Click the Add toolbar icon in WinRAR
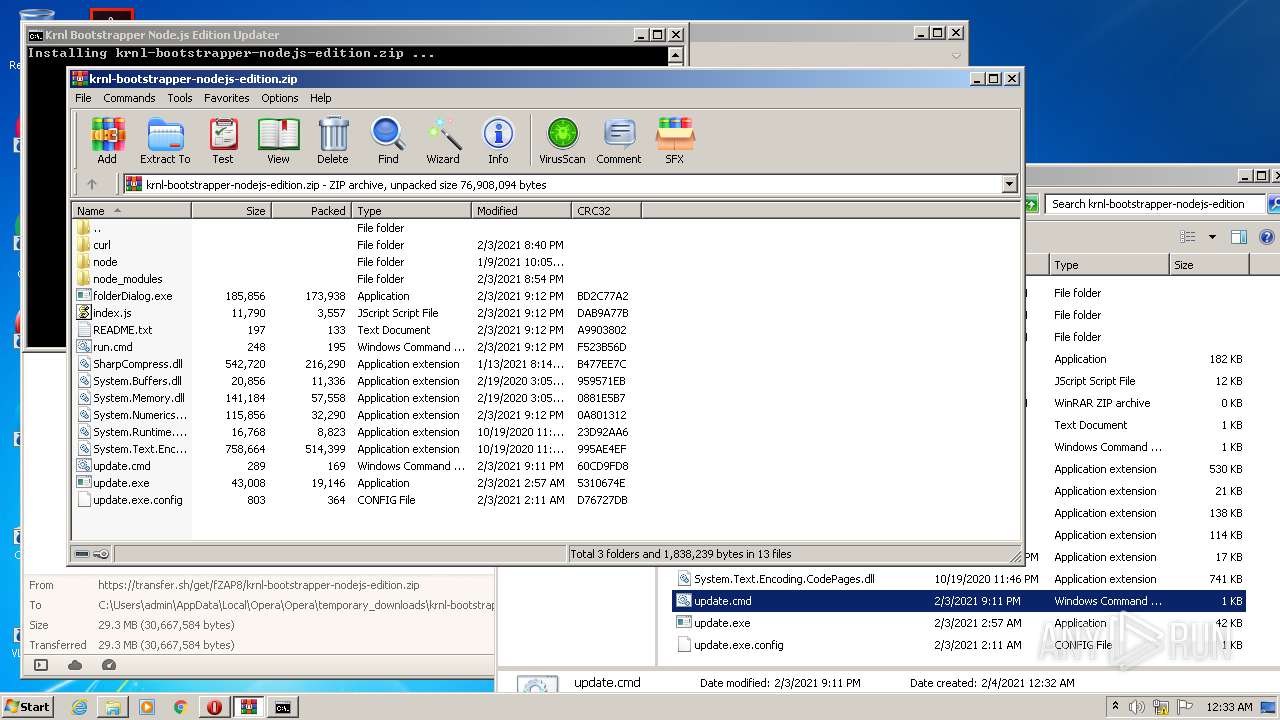This screenshot has width=1280, height=720. 107,141
